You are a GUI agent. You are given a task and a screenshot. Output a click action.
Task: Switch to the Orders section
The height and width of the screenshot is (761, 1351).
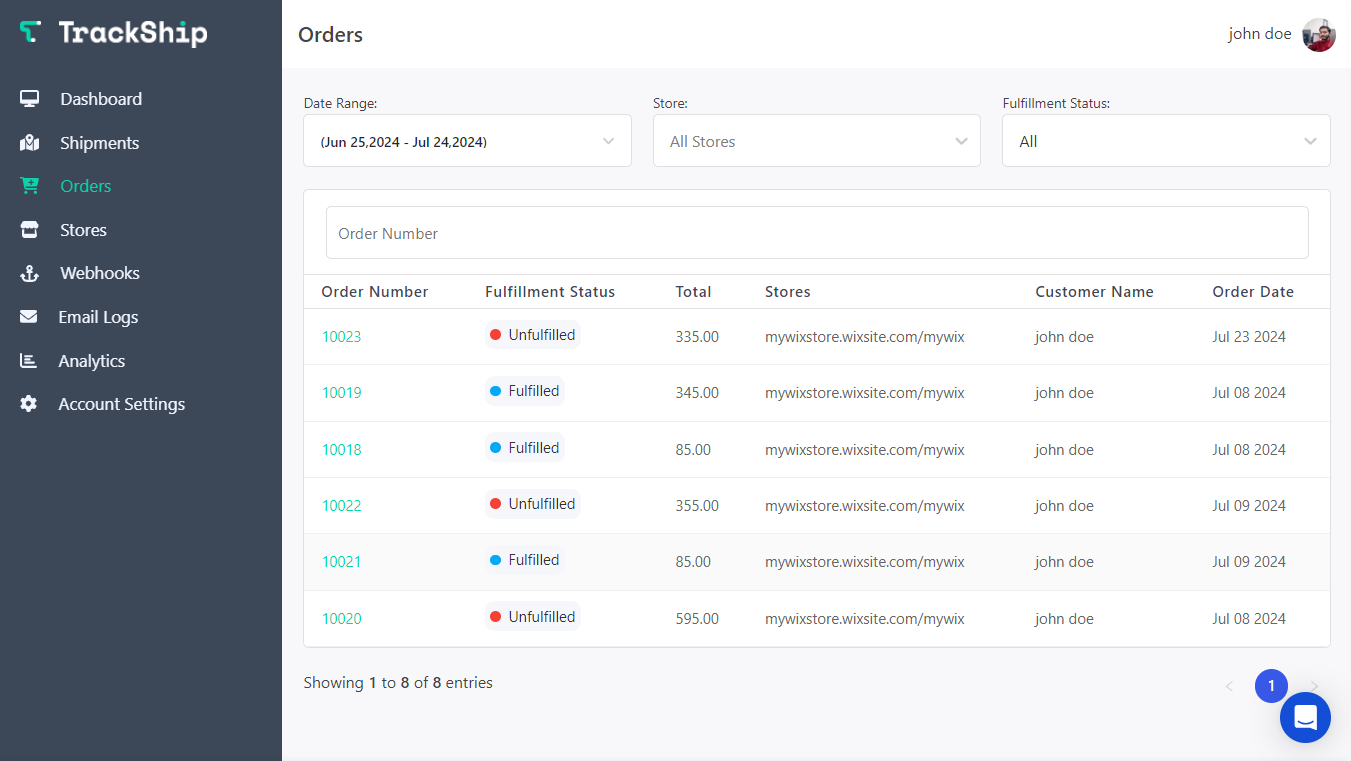[85, 185]
